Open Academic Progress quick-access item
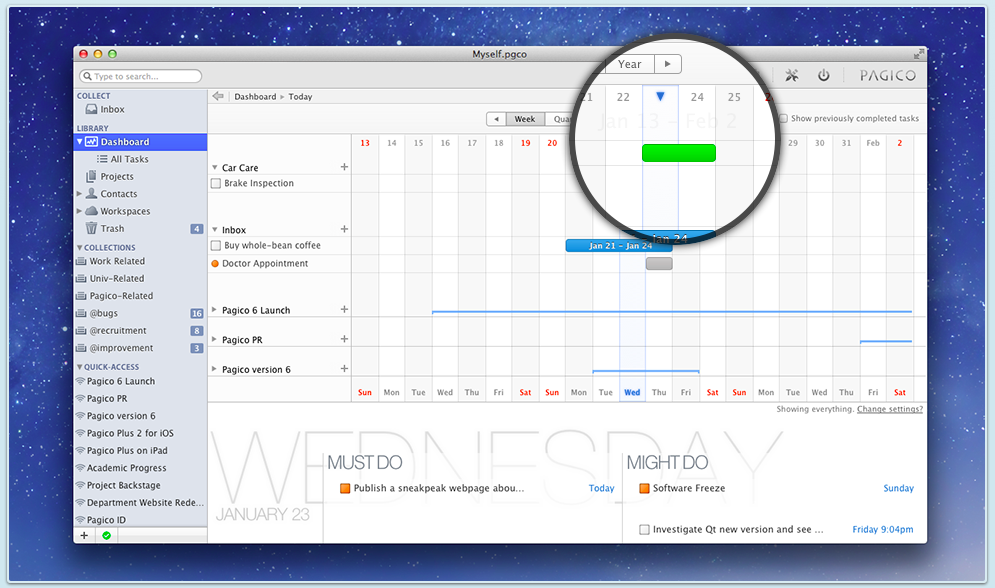 pos(126,468)
